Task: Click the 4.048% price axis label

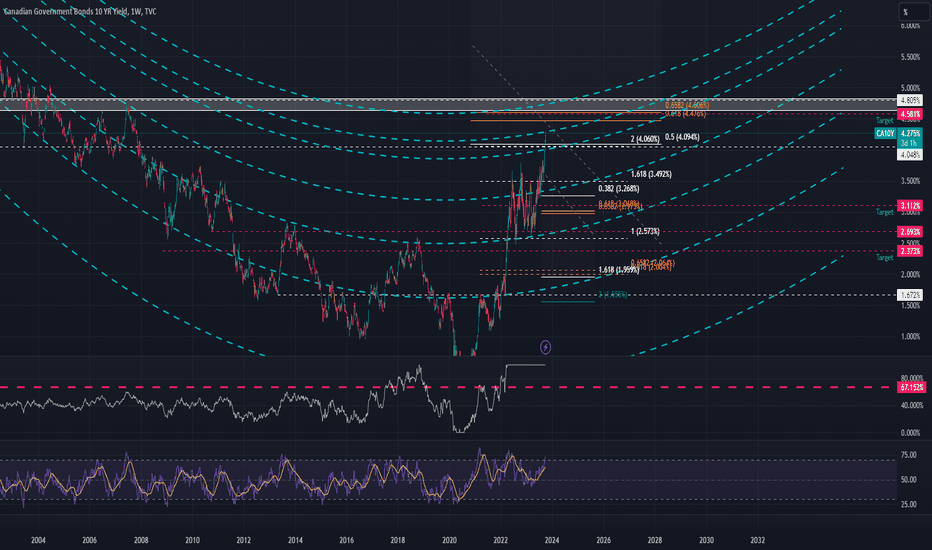Action: 910,155
